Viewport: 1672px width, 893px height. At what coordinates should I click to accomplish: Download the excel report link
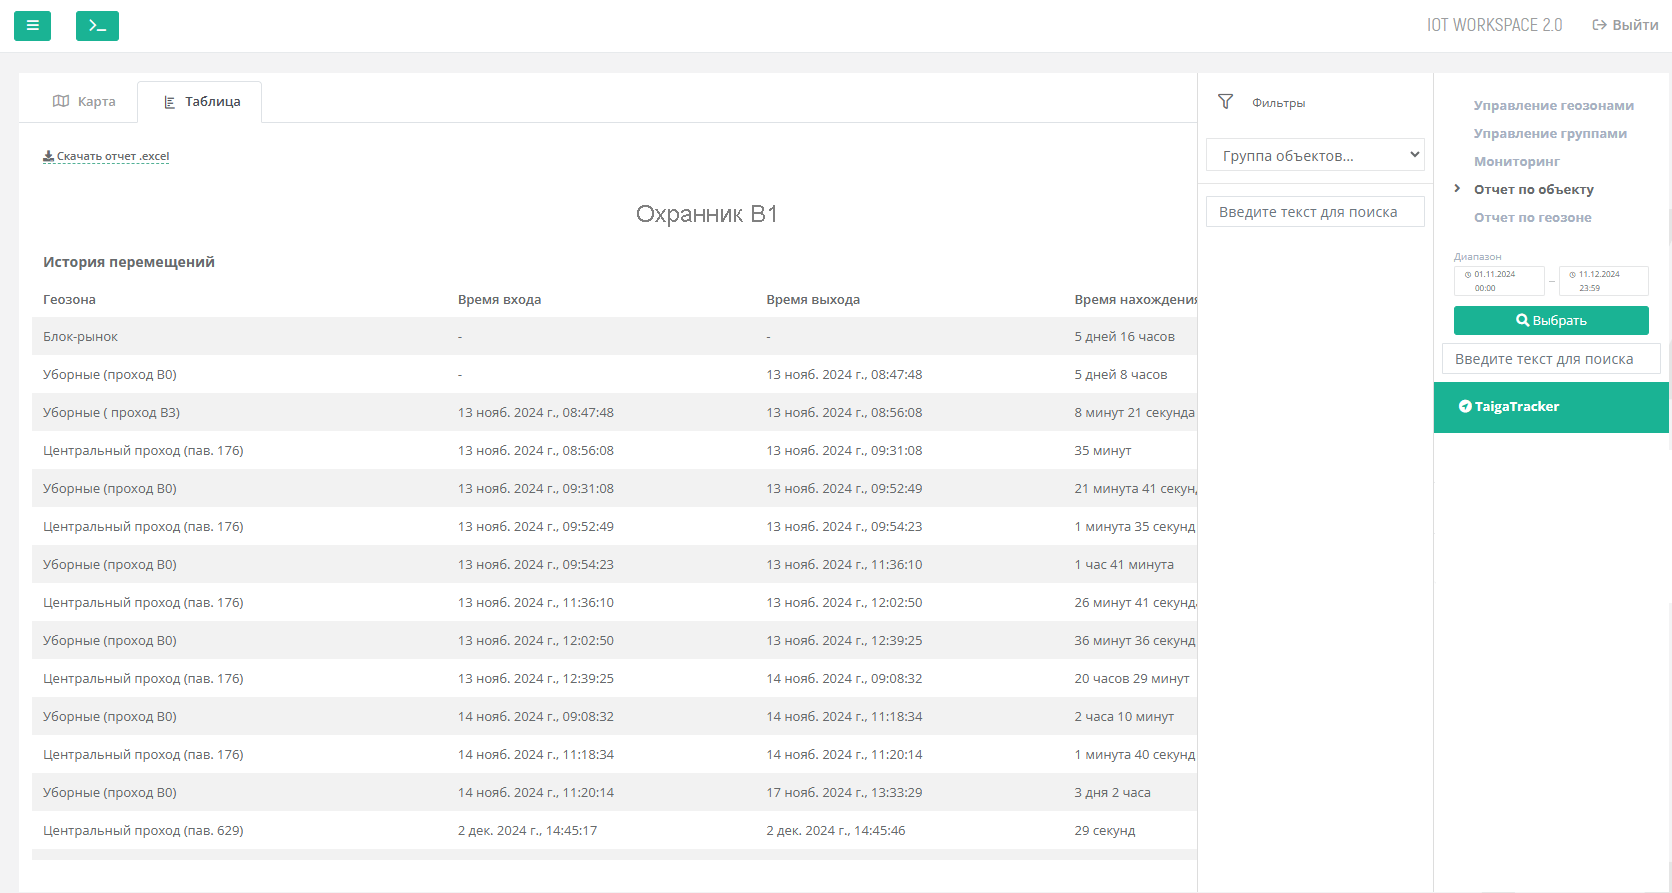113,157
